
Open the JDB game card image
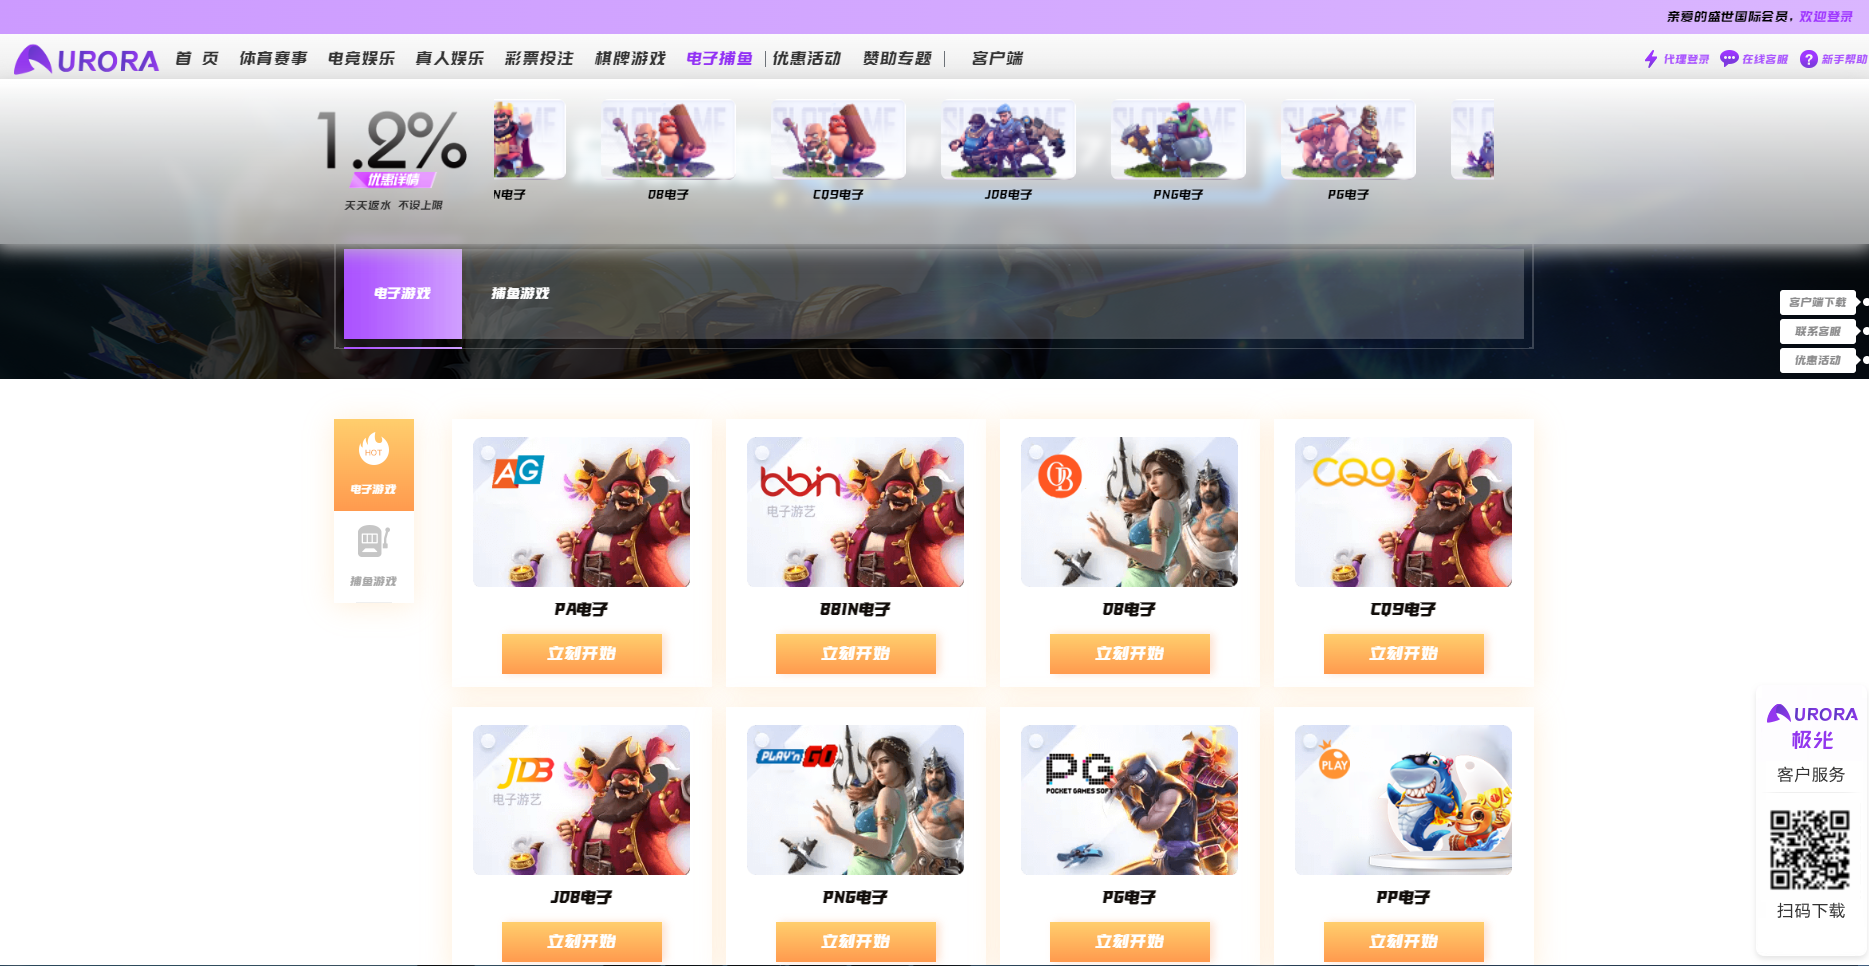[x=581, y=800]
